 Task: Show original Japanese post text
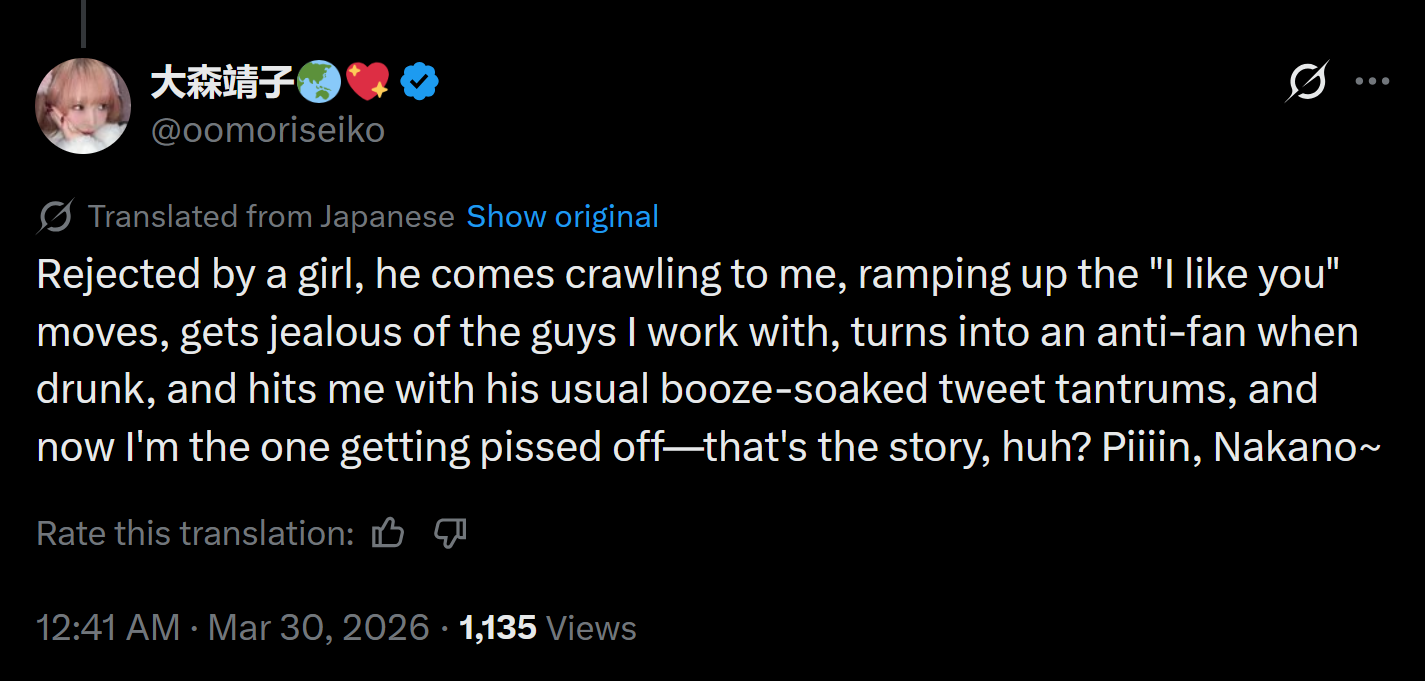pyautogui.click(x=562, y=217)
